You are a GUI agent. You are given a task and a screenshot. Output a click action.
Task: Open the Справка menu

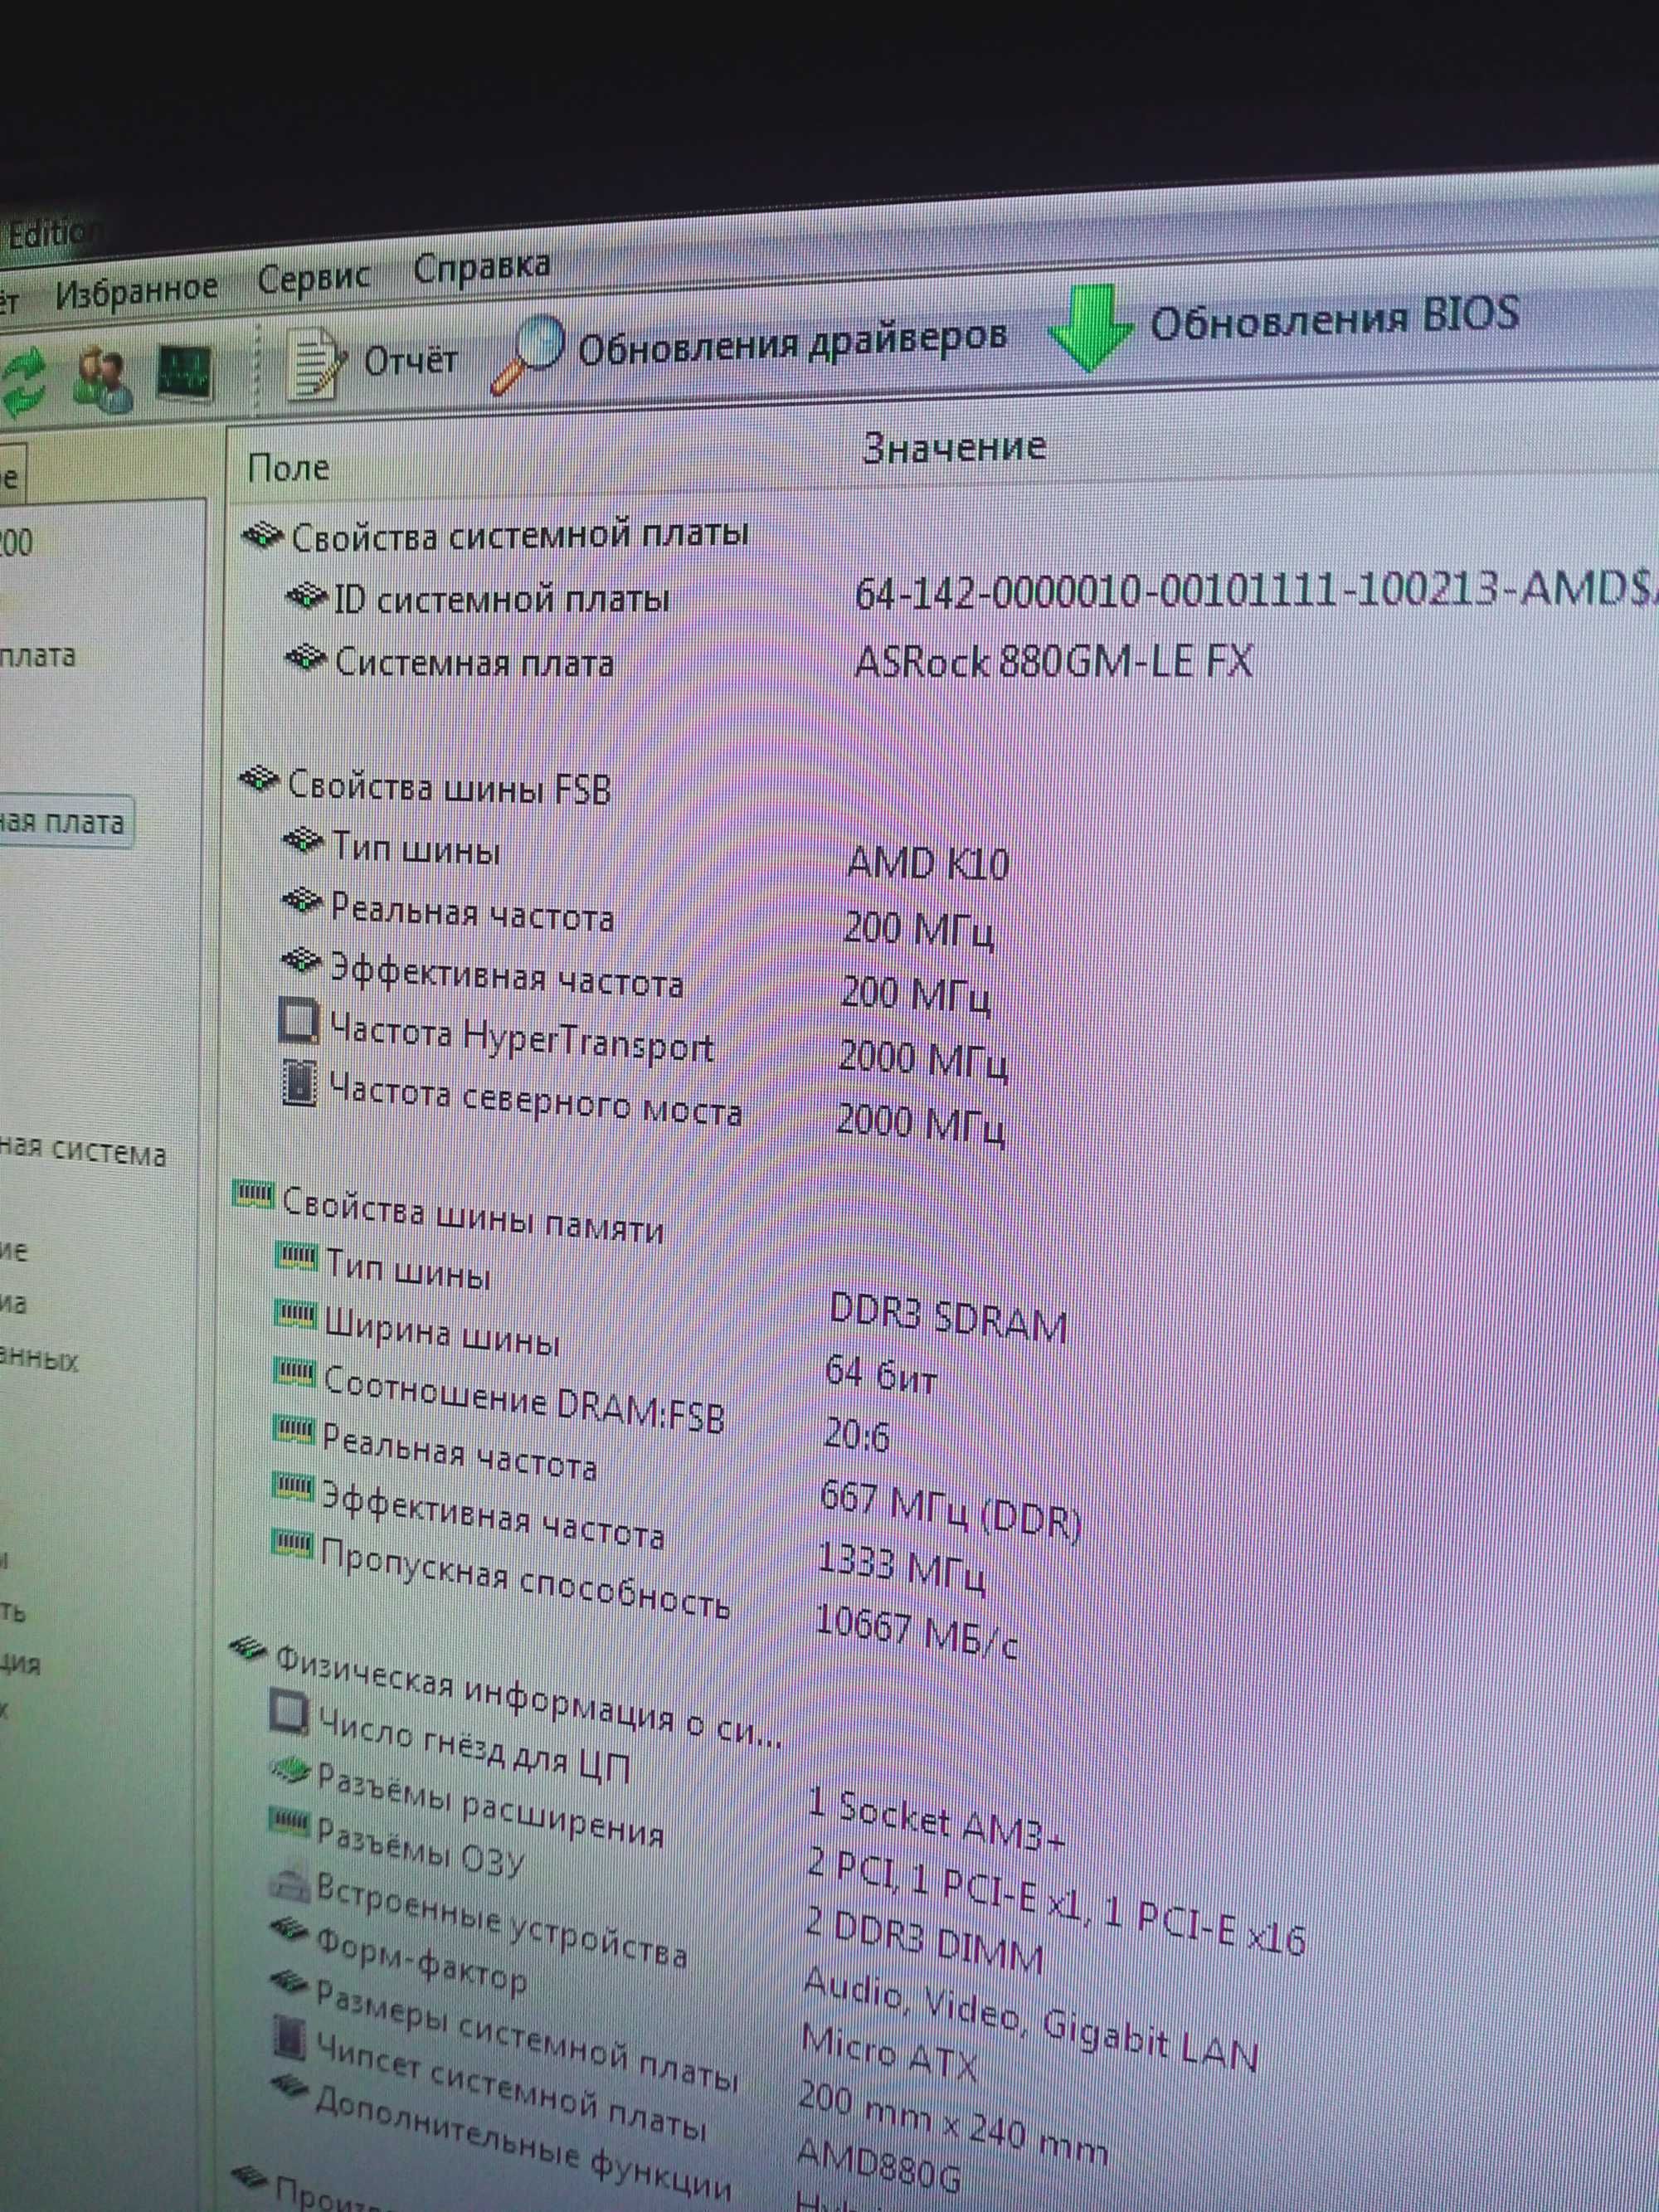[x=481, y=268]
